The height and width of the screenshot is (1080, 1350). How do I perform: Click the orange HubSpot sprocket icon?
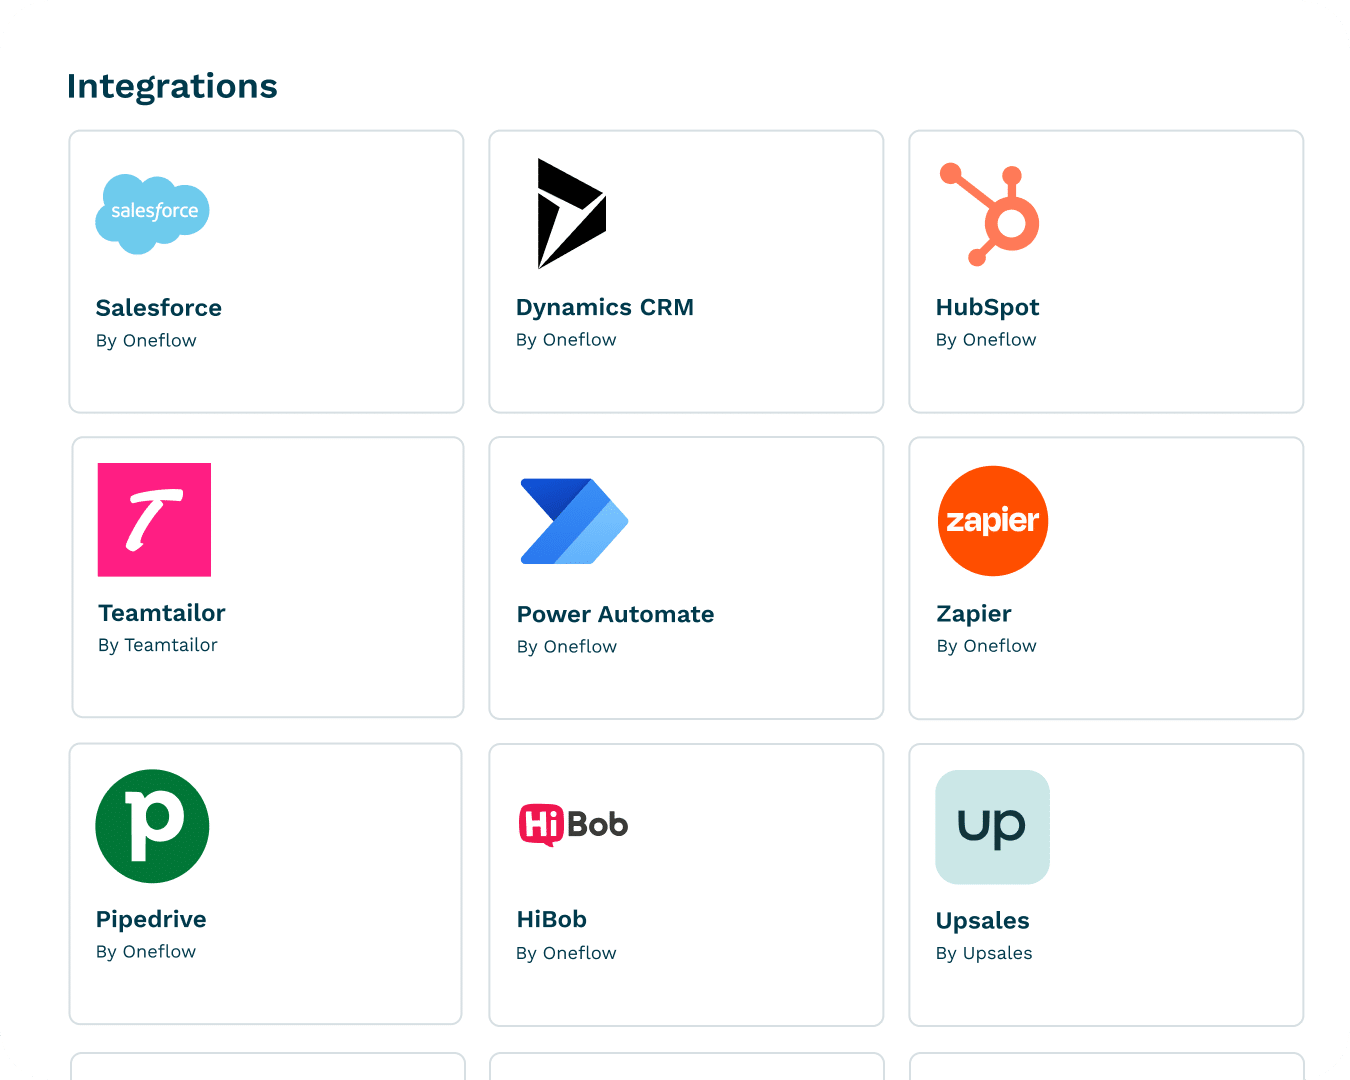990,214
